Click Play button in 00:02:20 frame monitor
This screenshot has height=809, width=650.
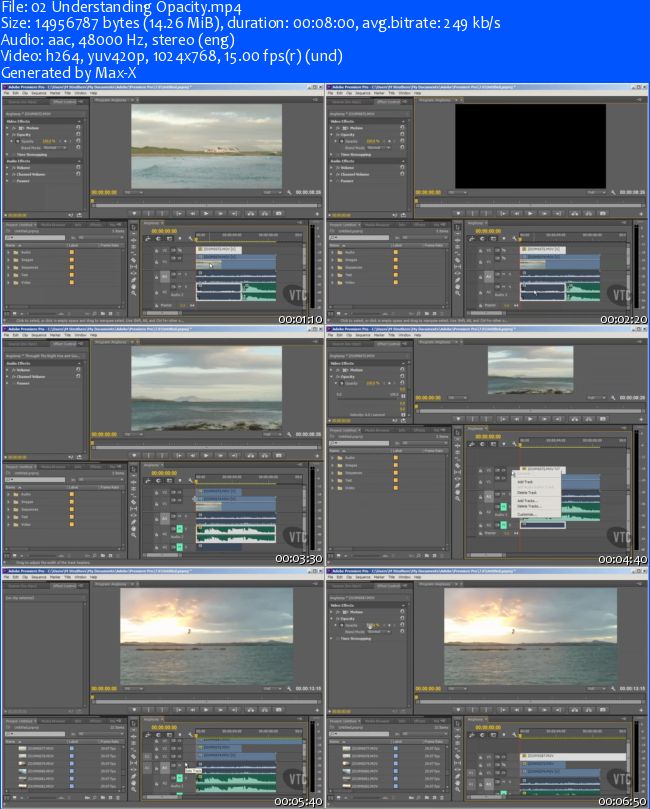(530, 213)
